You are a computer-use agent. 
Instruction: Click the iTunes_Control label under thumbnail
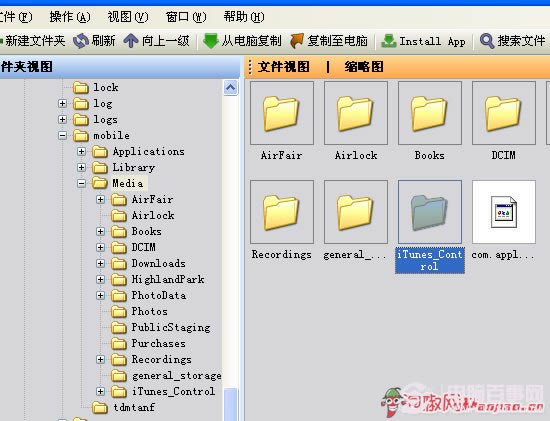430,260
